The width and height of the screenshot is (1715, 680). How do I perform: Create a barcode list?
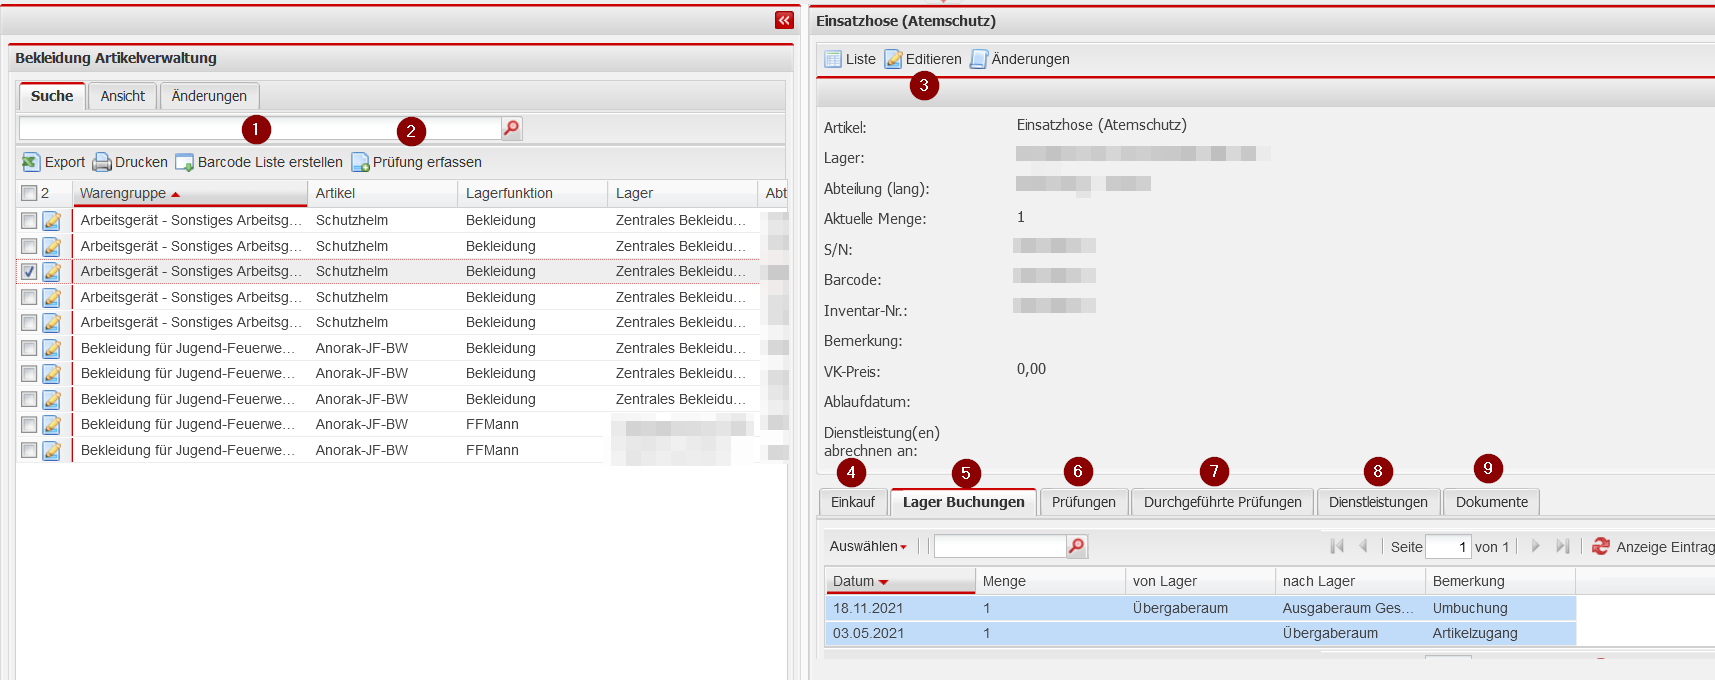click(259, 162)
